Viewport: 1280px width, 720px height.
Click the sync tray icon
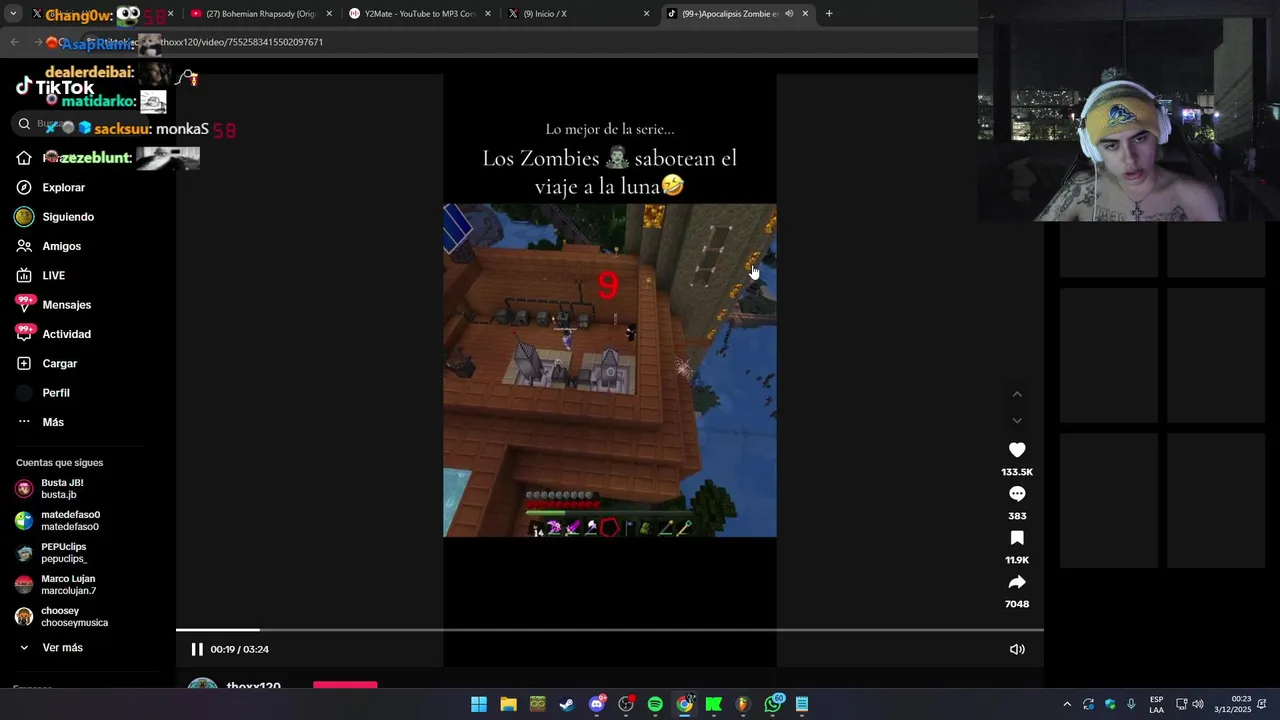pyautogui.click(x=1089, y=704)
